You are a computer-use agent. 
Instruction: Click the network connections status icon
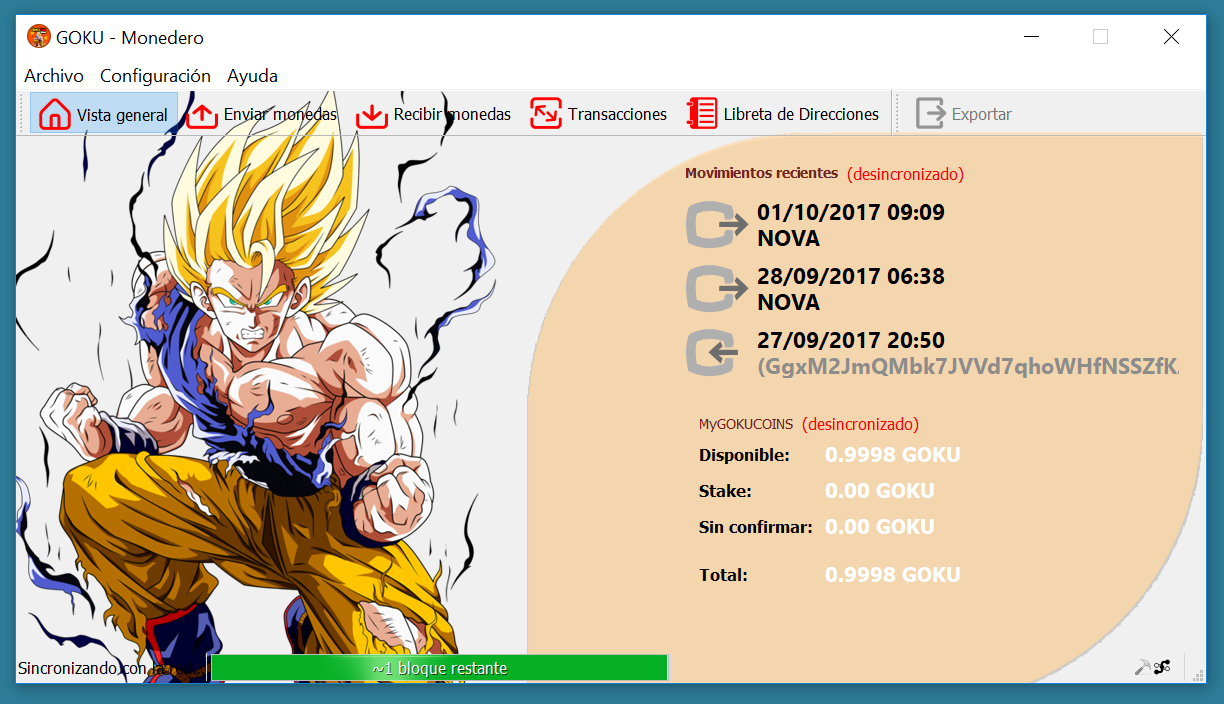tap(1162, 667)
